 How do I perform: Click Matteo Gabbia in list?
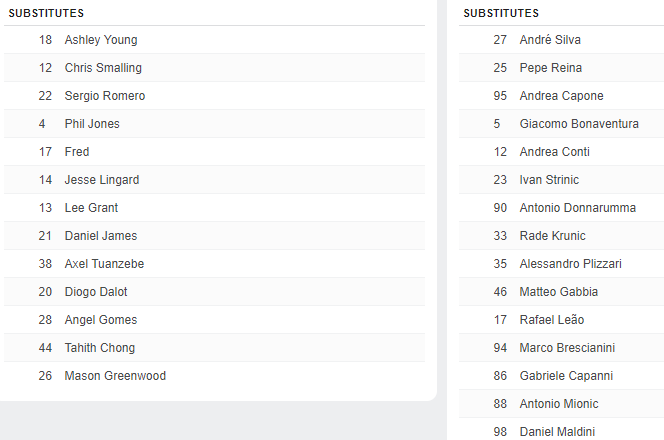click(559, 292)
